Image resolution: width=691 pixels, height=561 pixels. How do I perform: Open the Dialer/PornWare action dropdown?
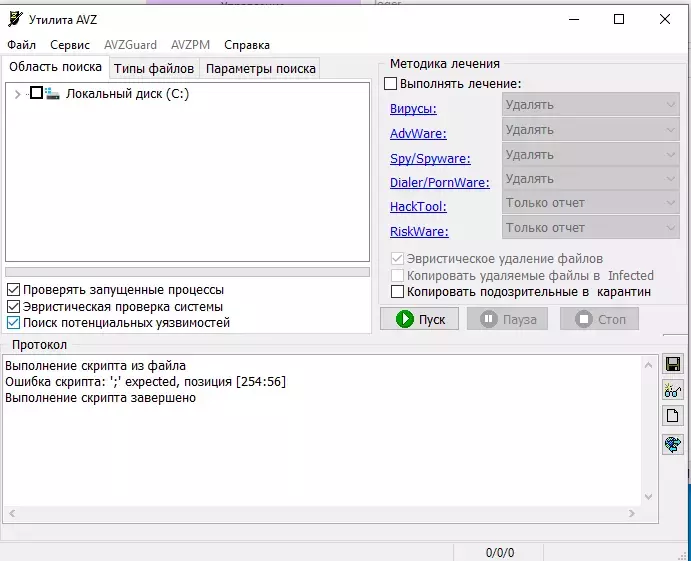591,179
